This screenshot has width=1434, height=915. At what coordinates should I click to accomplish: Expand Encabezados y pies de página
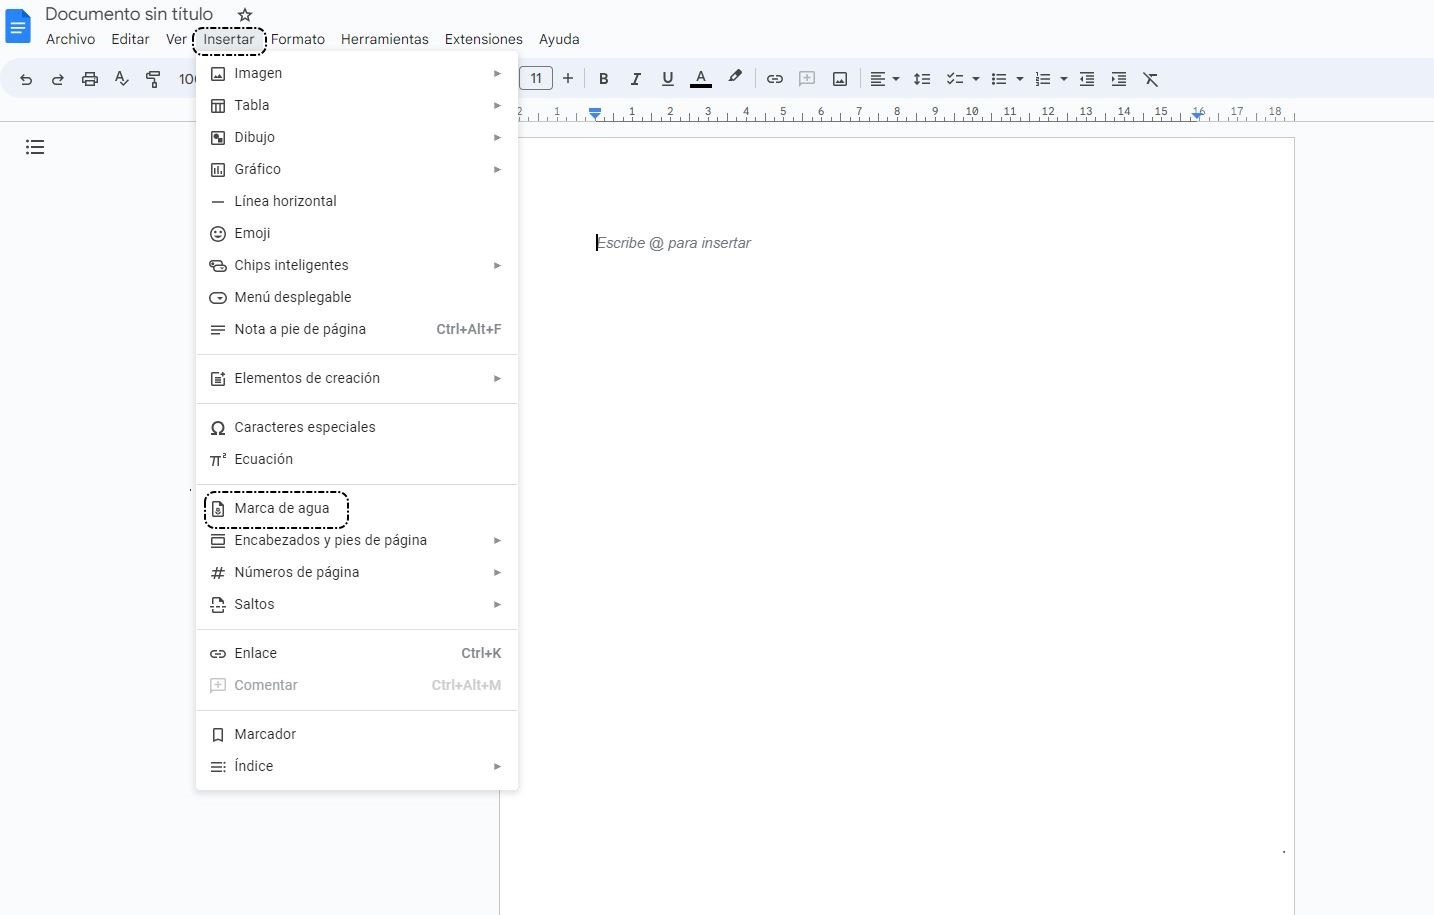(x=357, y=540)
